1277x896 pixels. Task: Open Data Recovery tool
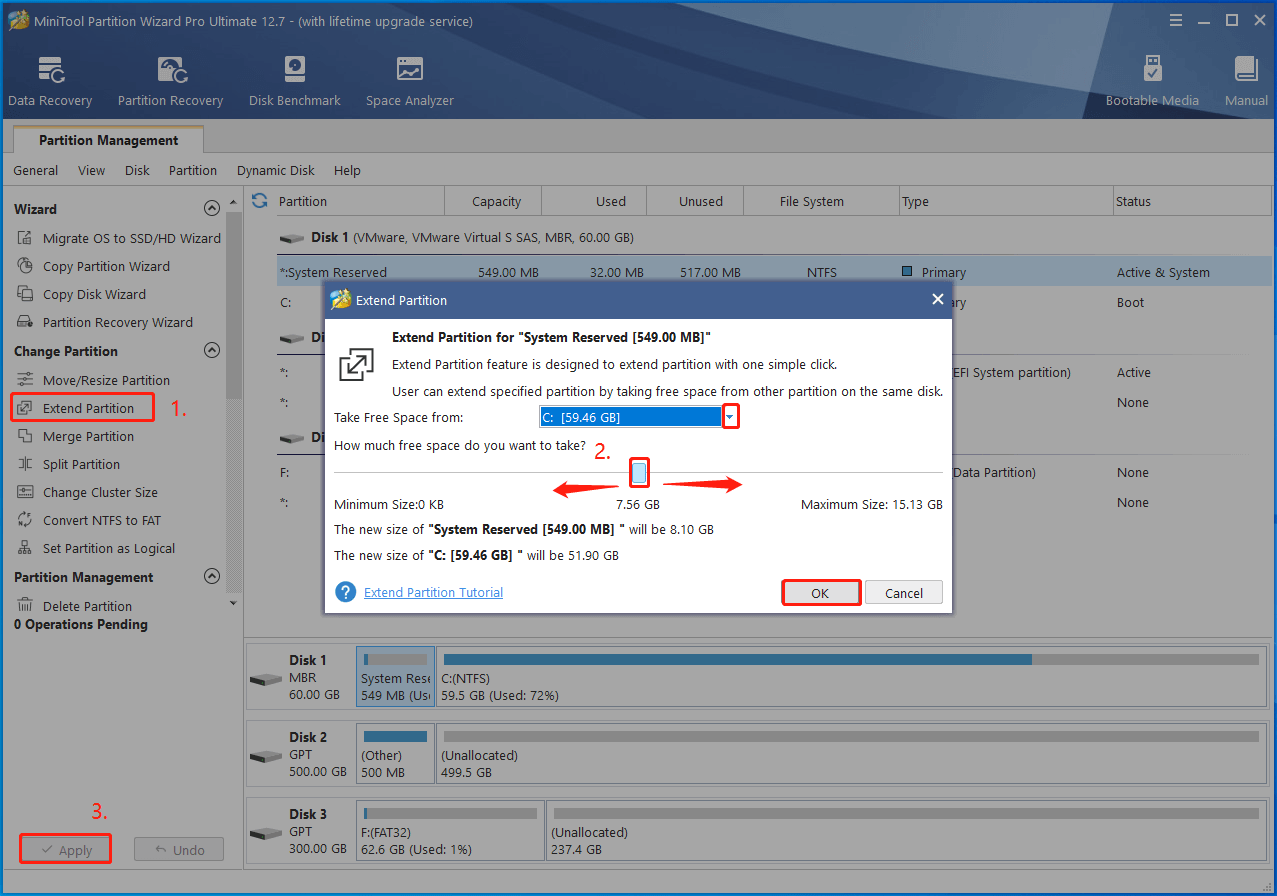click(x=50, y=82)
